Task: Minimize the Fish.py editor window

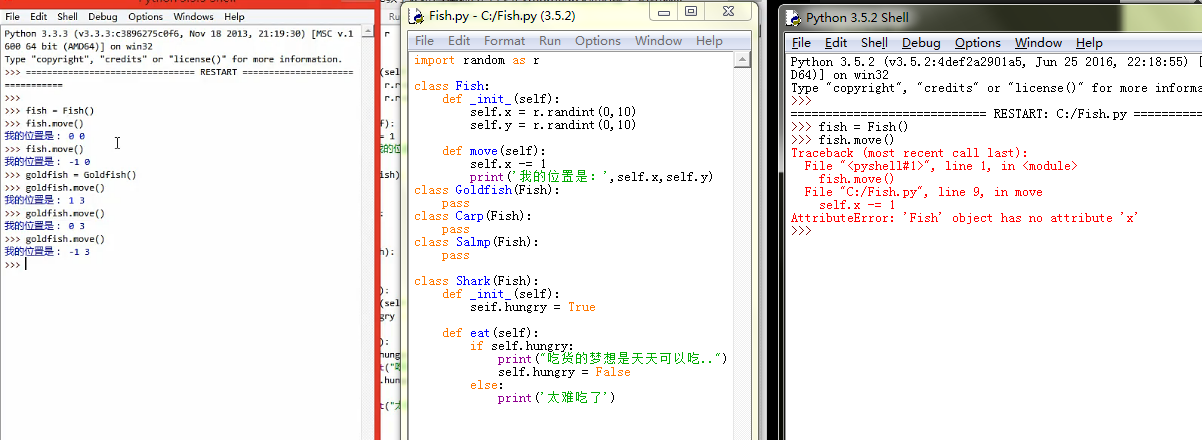Action: tap(662, 11)
